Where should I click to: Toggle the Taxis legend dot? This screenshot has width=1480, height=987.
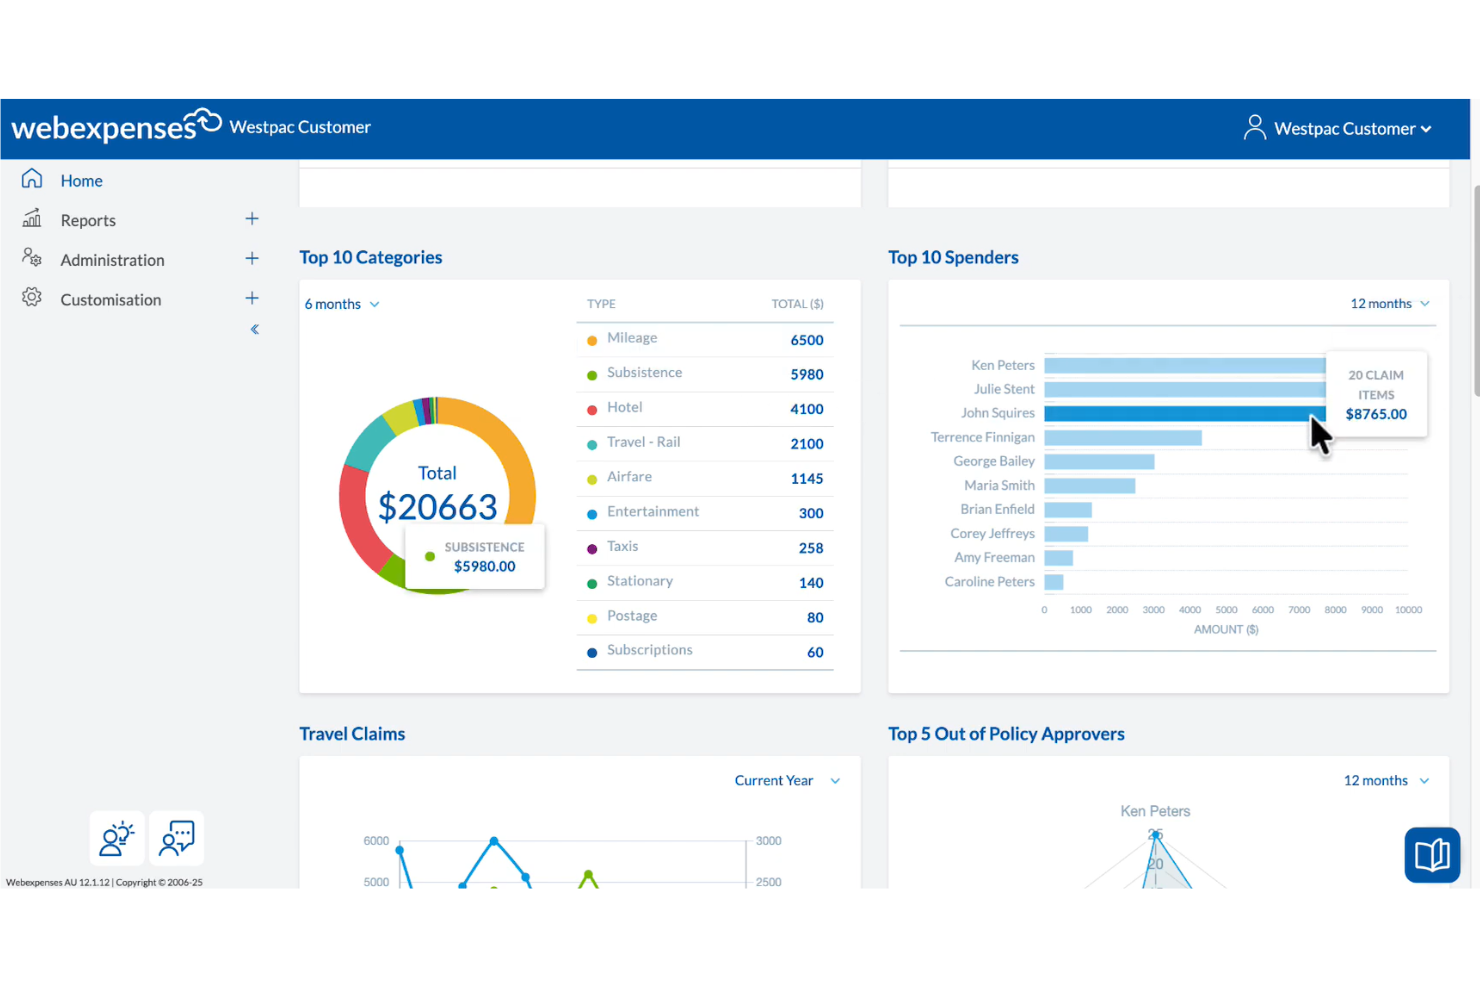point(592,547)
